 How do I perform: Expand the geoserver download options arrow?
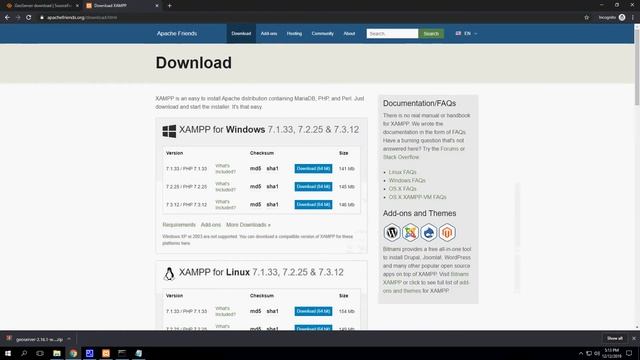[69, 339]
